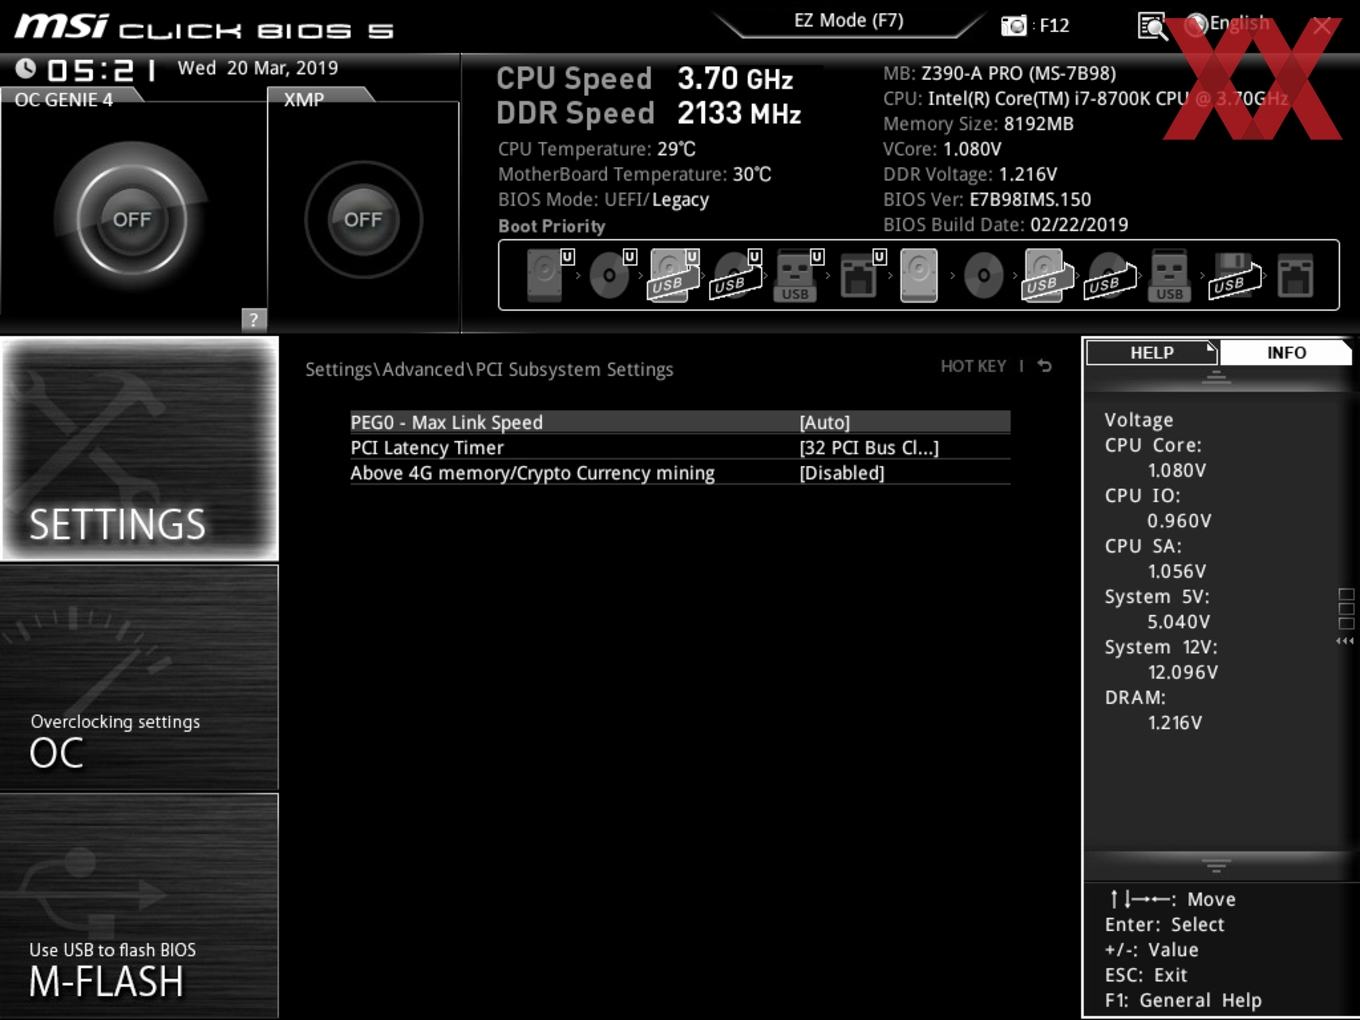Click the date Wed 20 Mar, 2019
This screenshot has width=1360, height=1020.
258,67
